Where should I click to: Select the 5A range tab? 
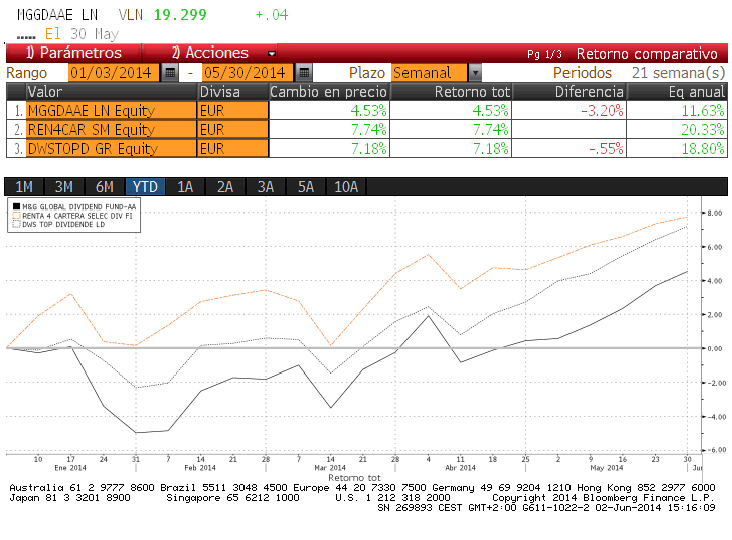(x=306, y=187)
